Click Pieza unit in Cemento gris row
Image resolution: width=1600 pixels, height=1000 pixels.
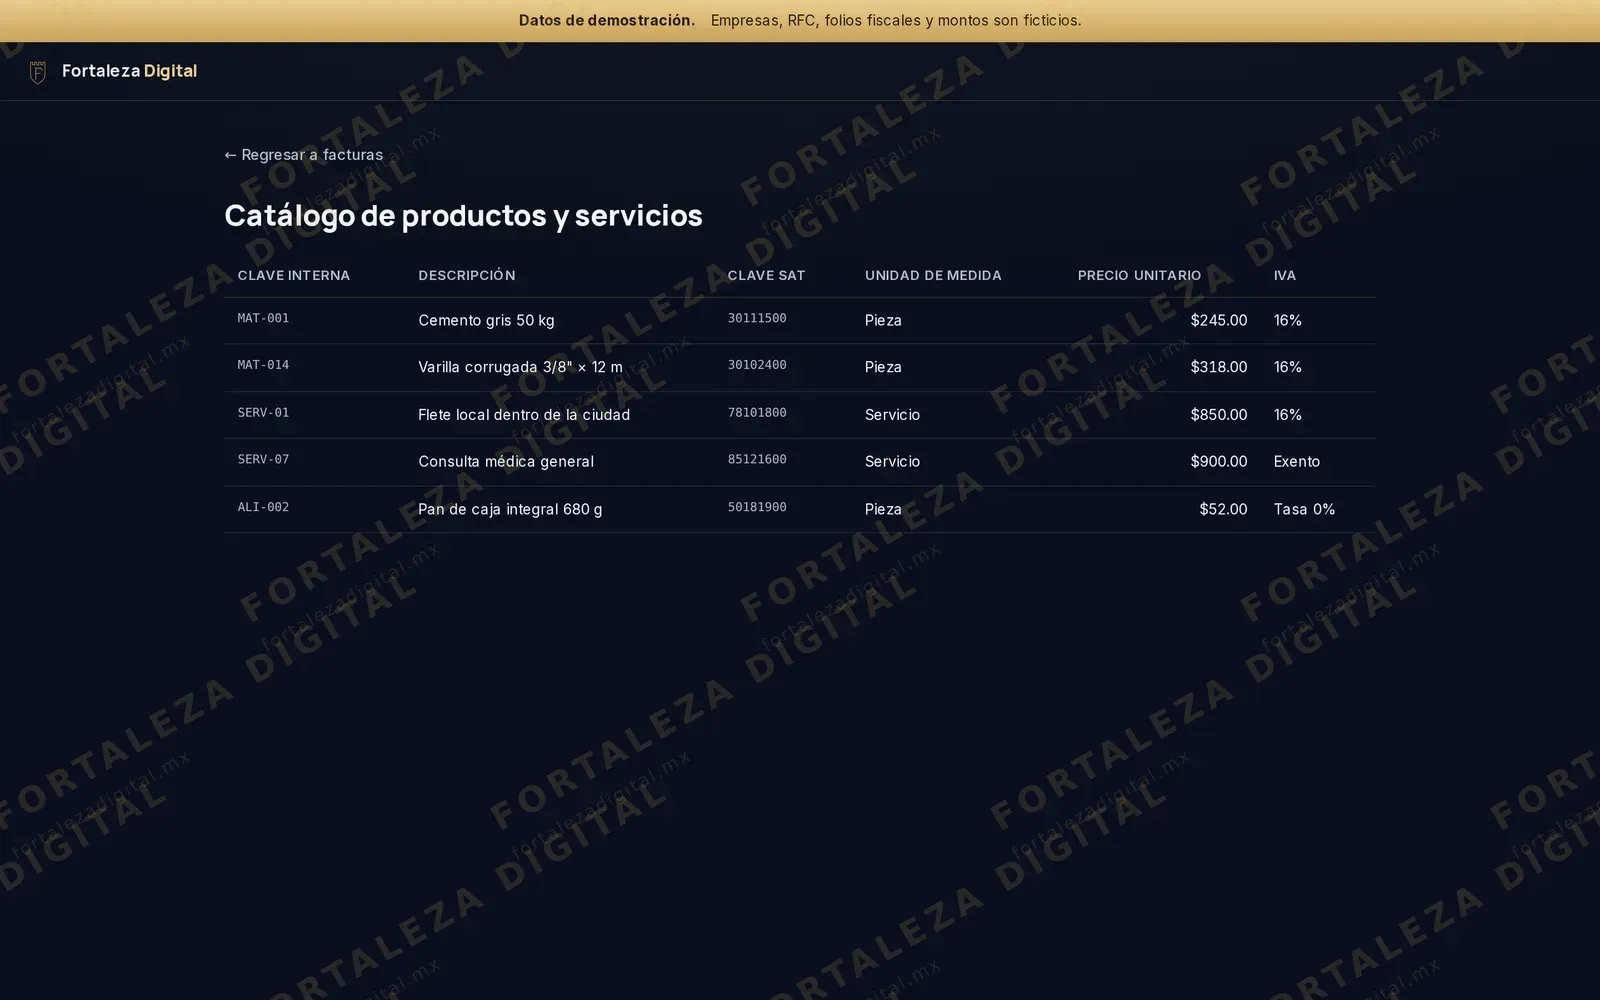883,320
